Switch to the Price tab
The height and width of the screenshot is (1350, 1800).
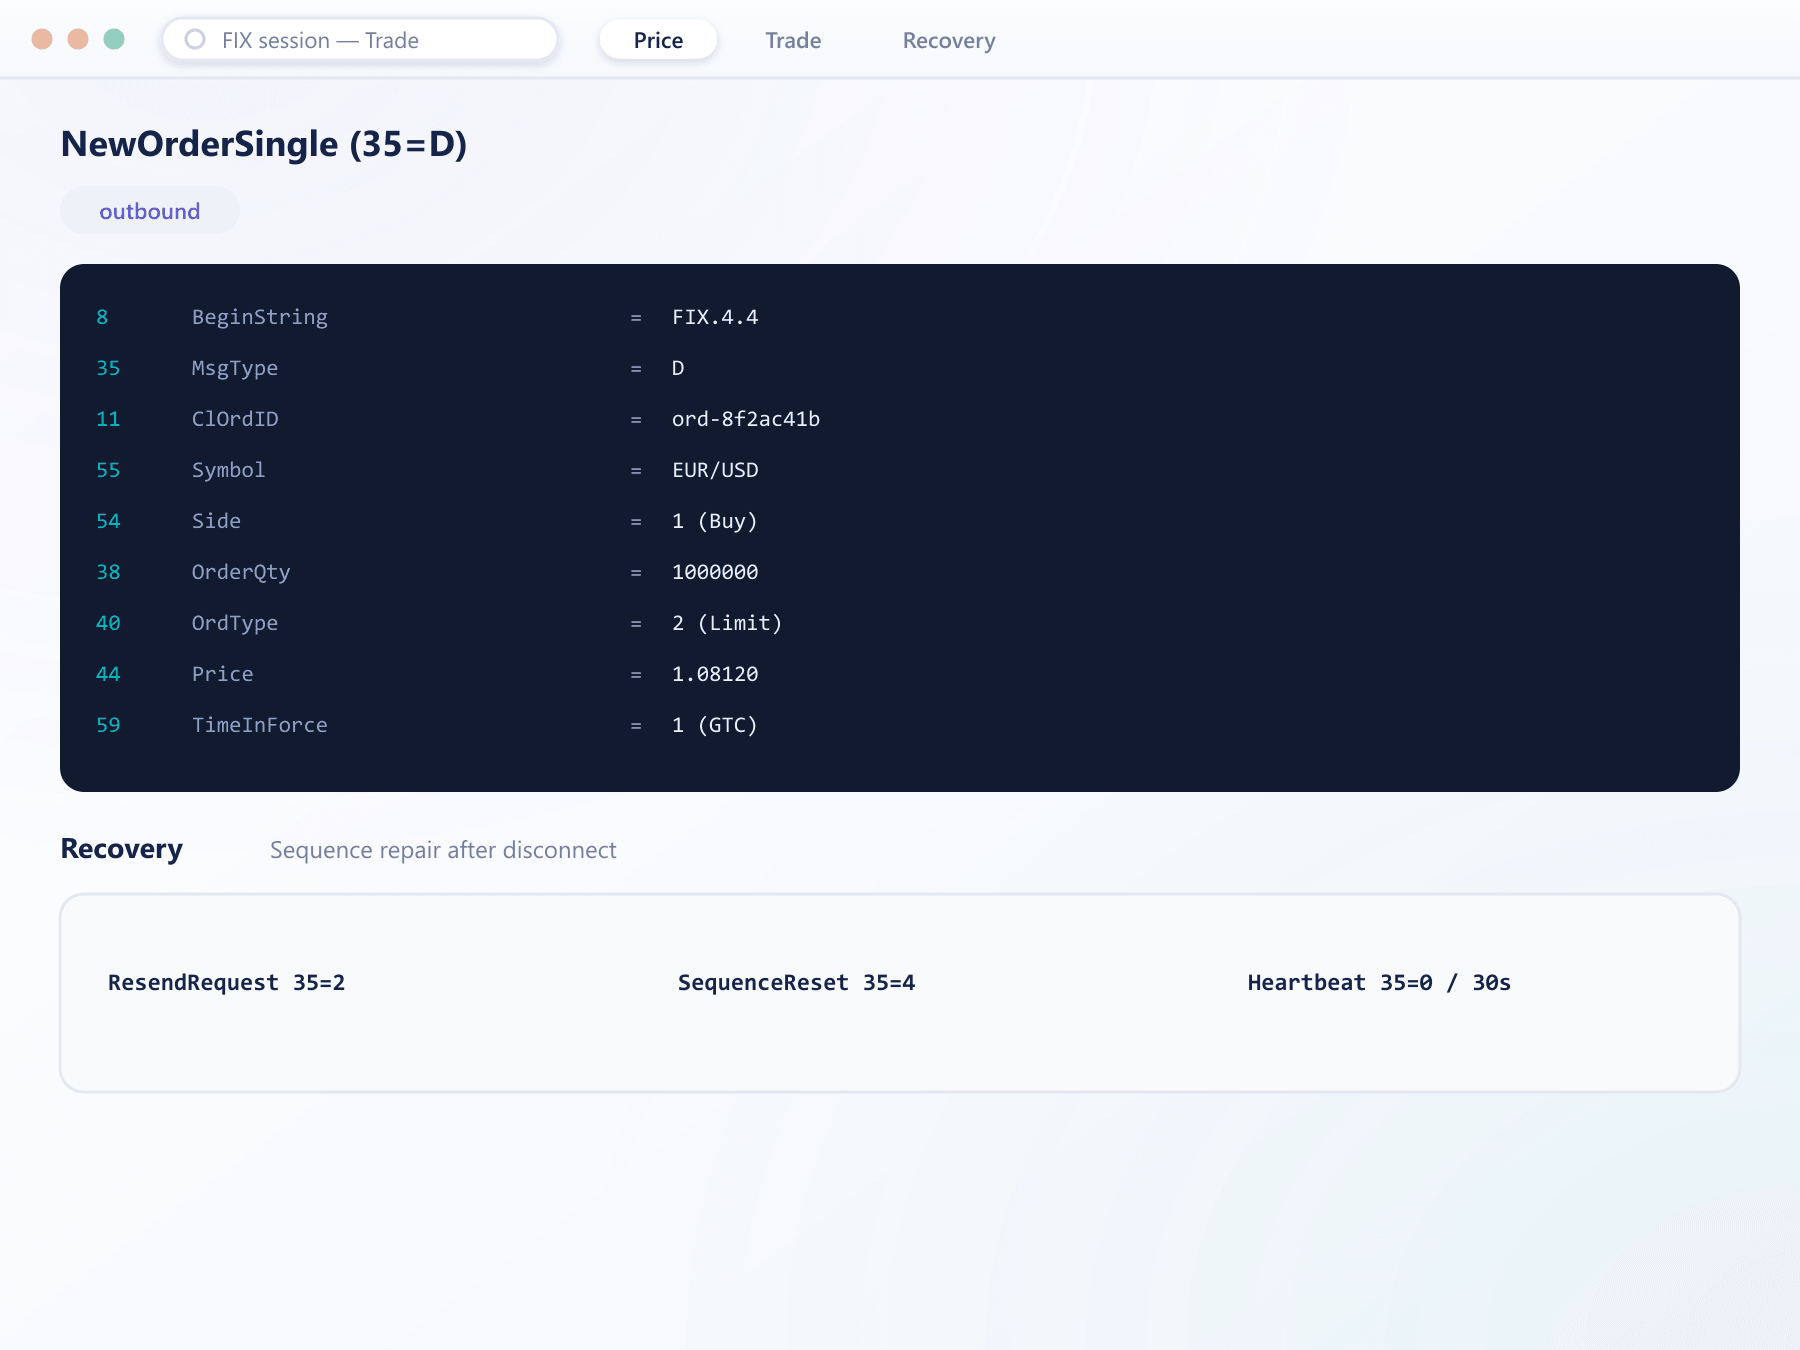[658, 40]
